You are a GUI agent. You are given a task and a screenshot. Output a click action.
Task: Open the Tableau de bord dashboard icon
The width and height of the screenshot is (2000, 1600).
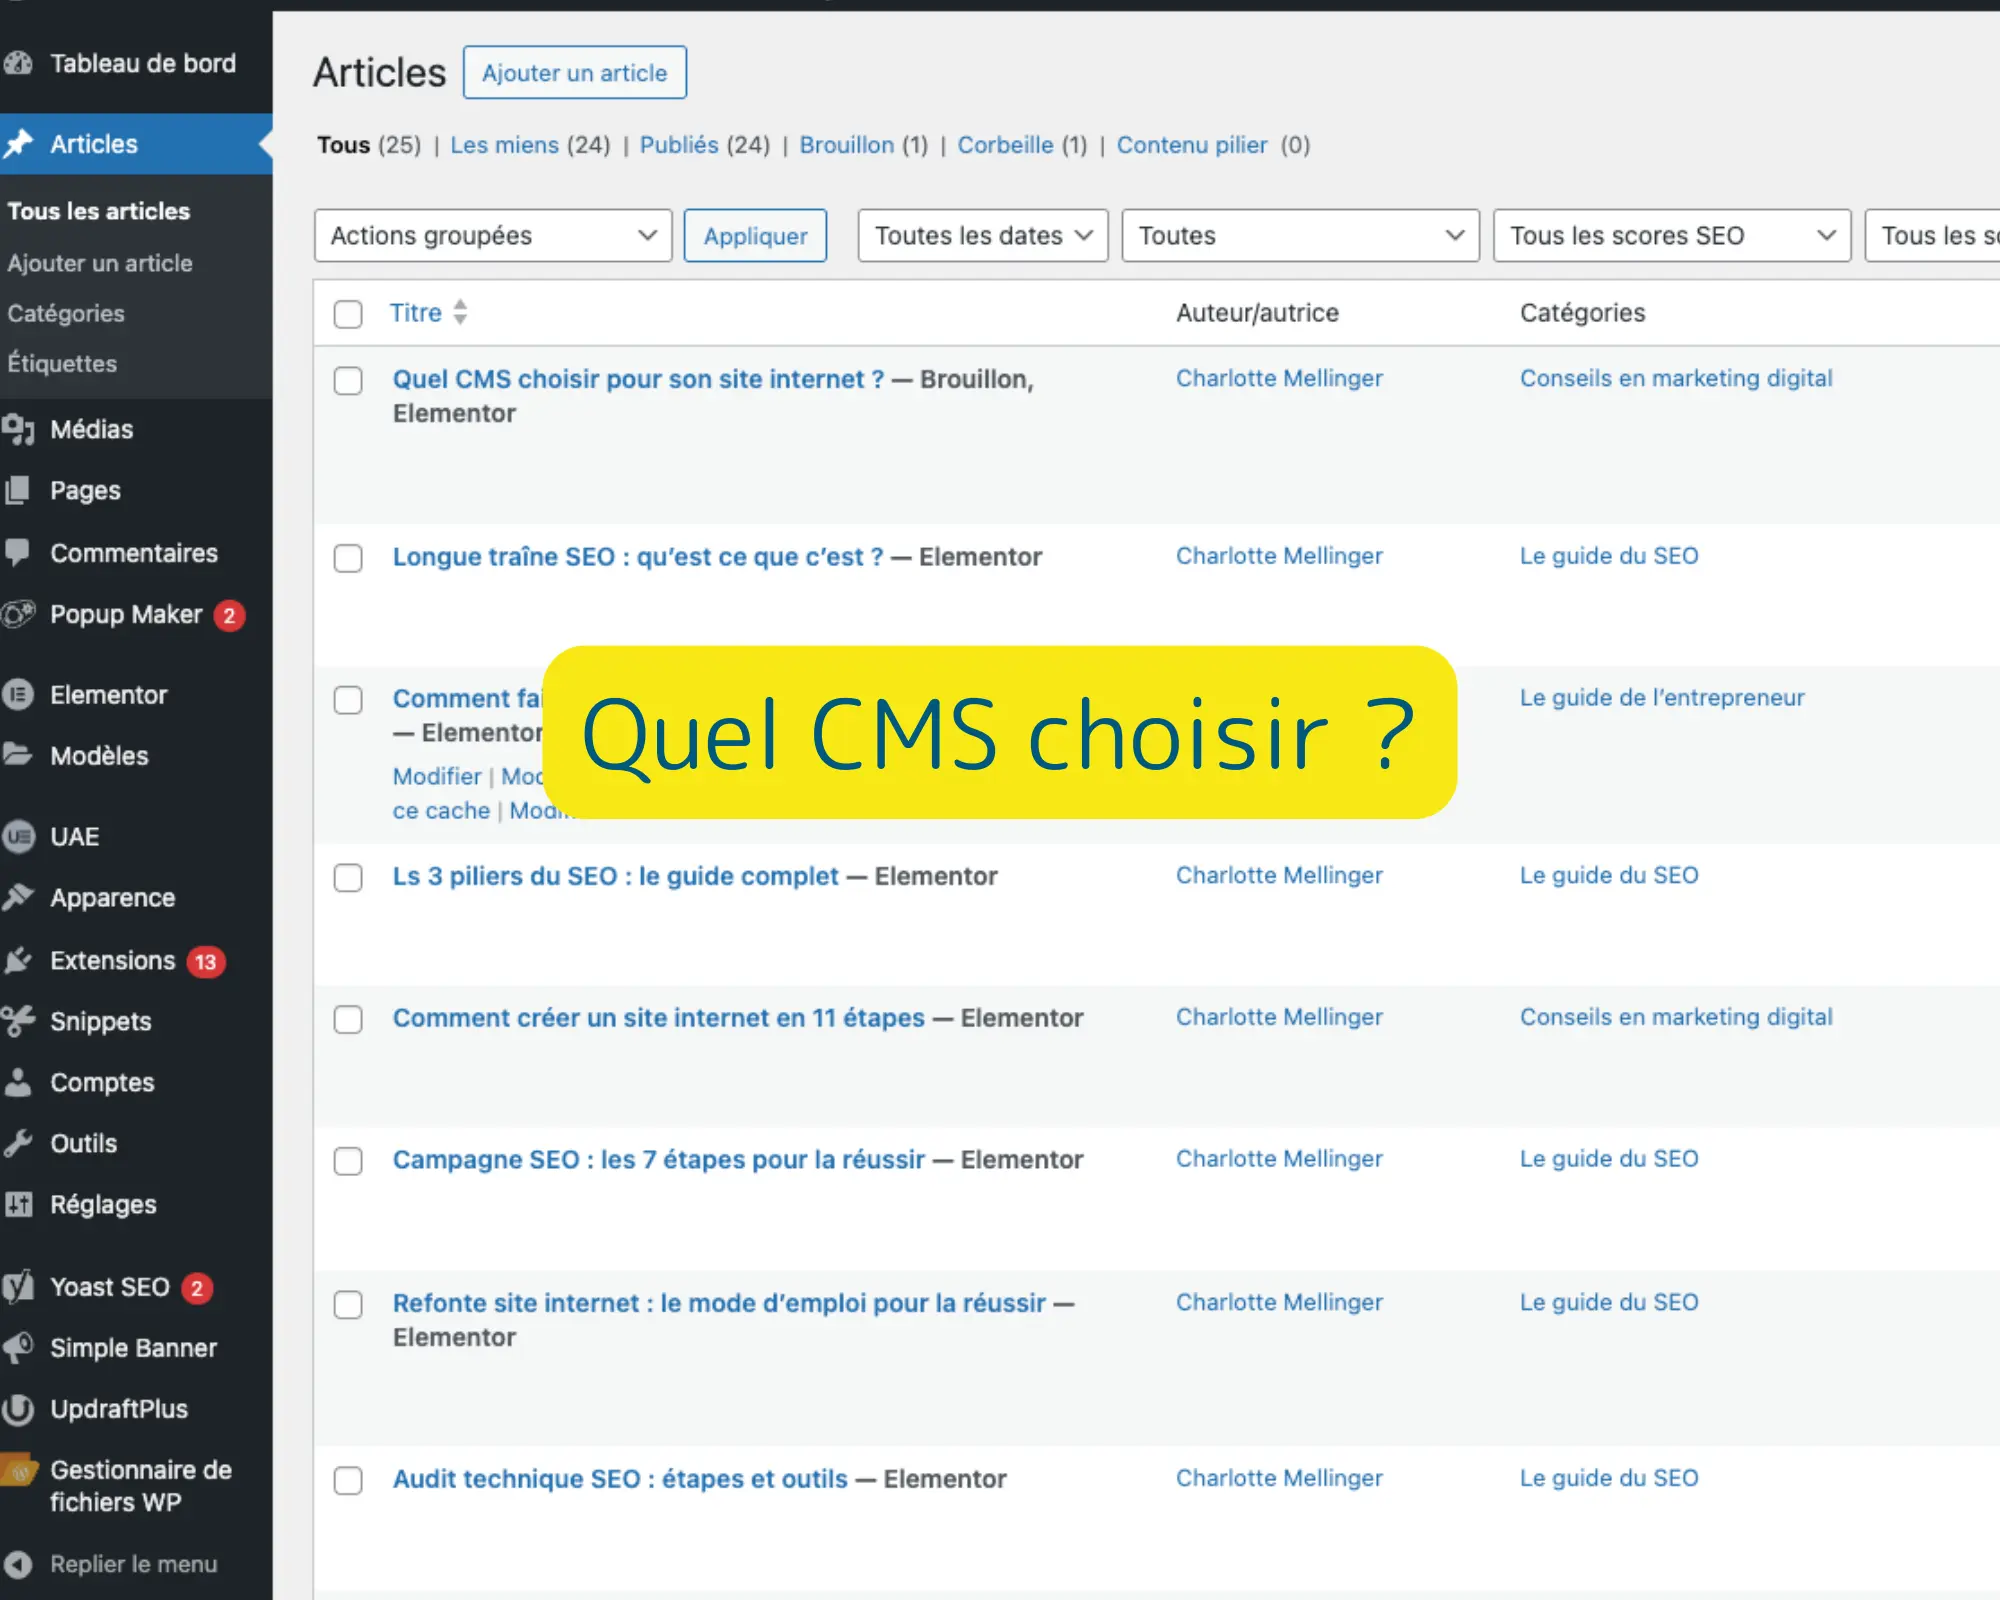20,63
